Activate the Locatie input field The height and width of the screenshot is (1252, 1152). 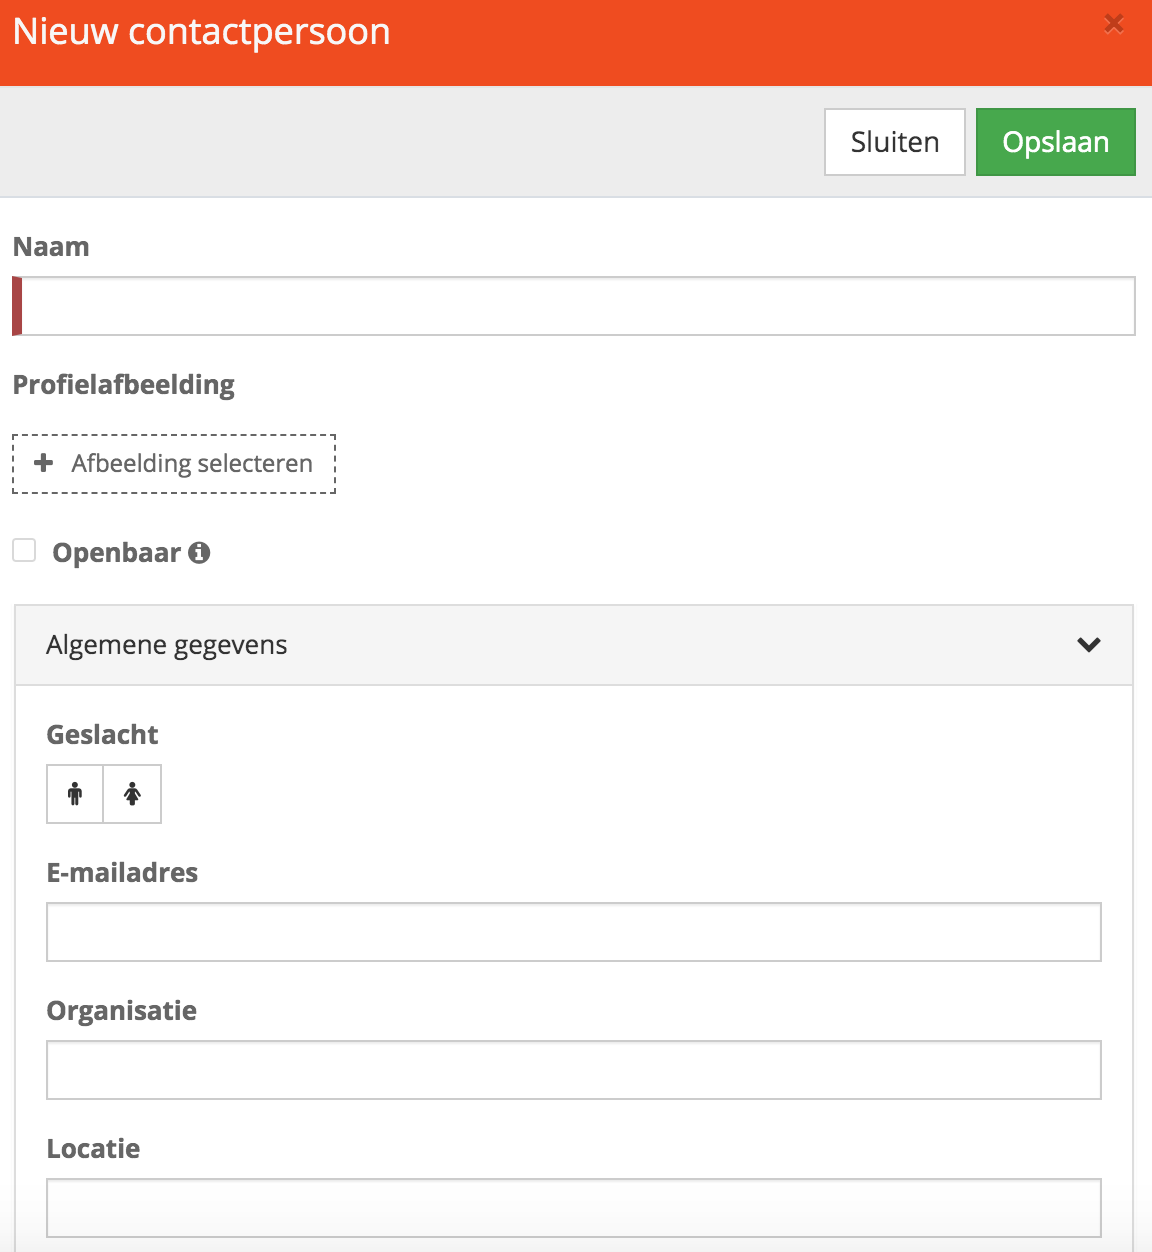[x=574, y=1208]
